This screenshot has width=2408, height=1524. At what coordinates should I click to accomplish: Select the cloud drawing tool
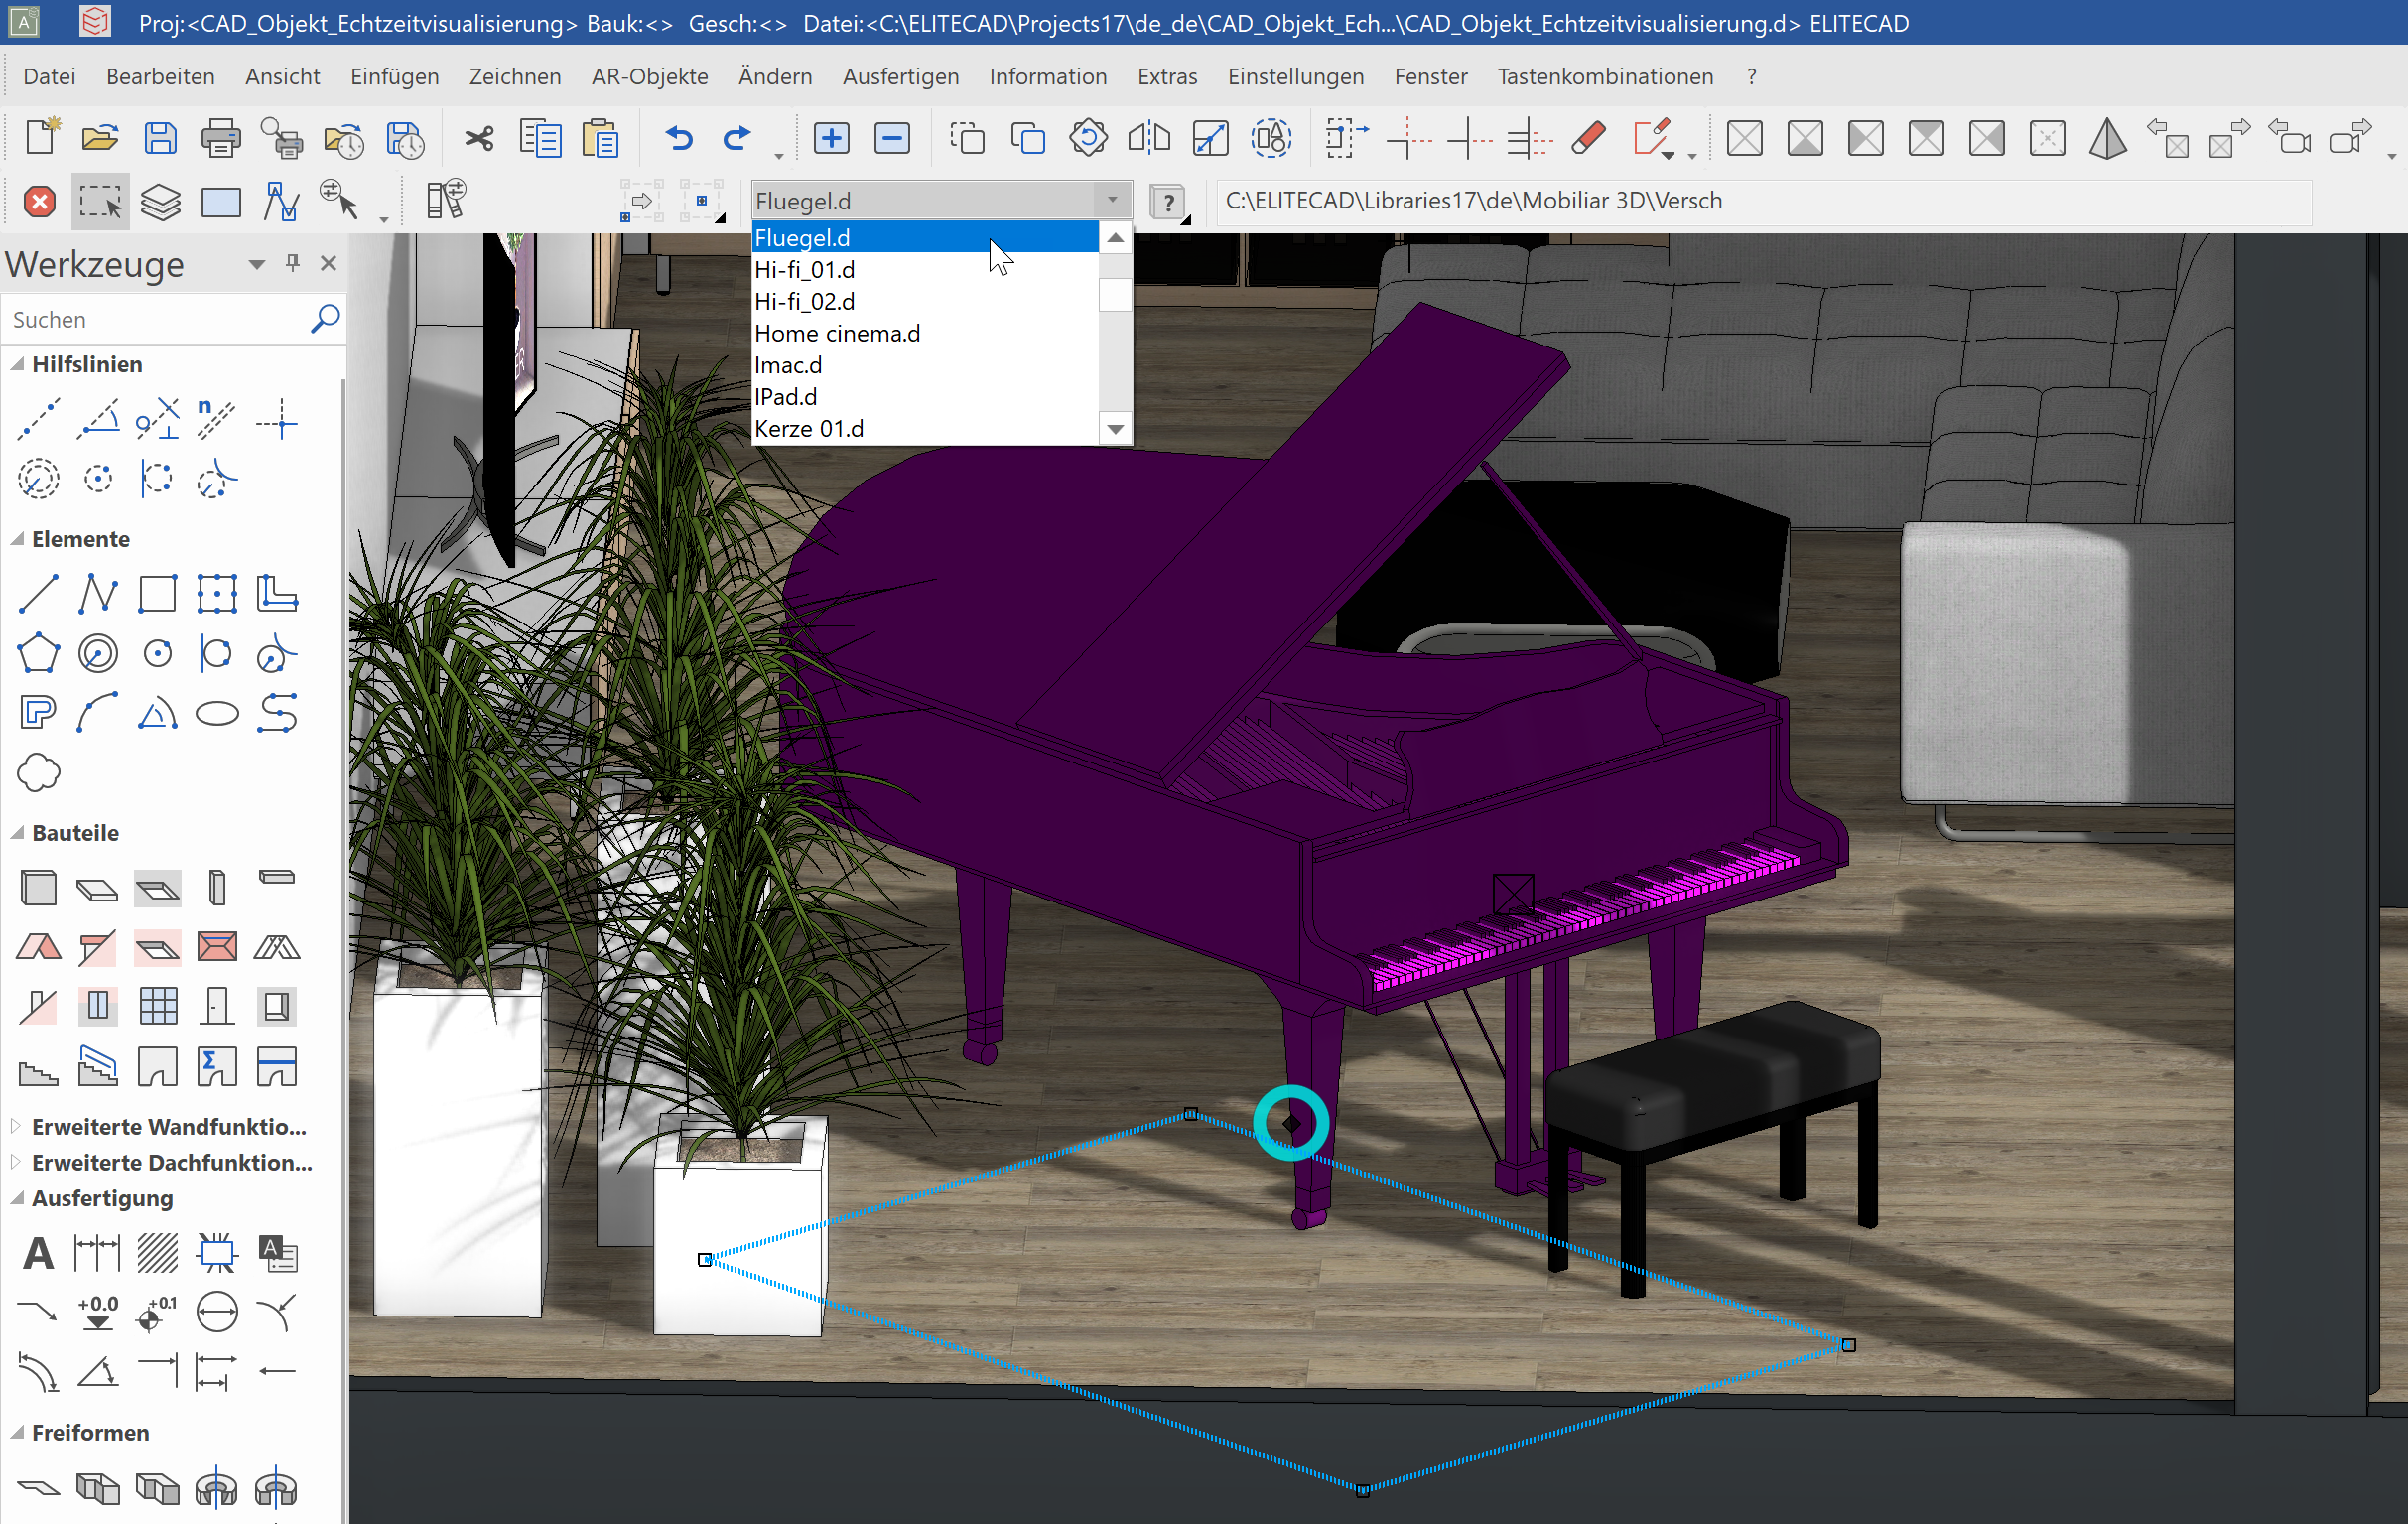coord(37,772)
